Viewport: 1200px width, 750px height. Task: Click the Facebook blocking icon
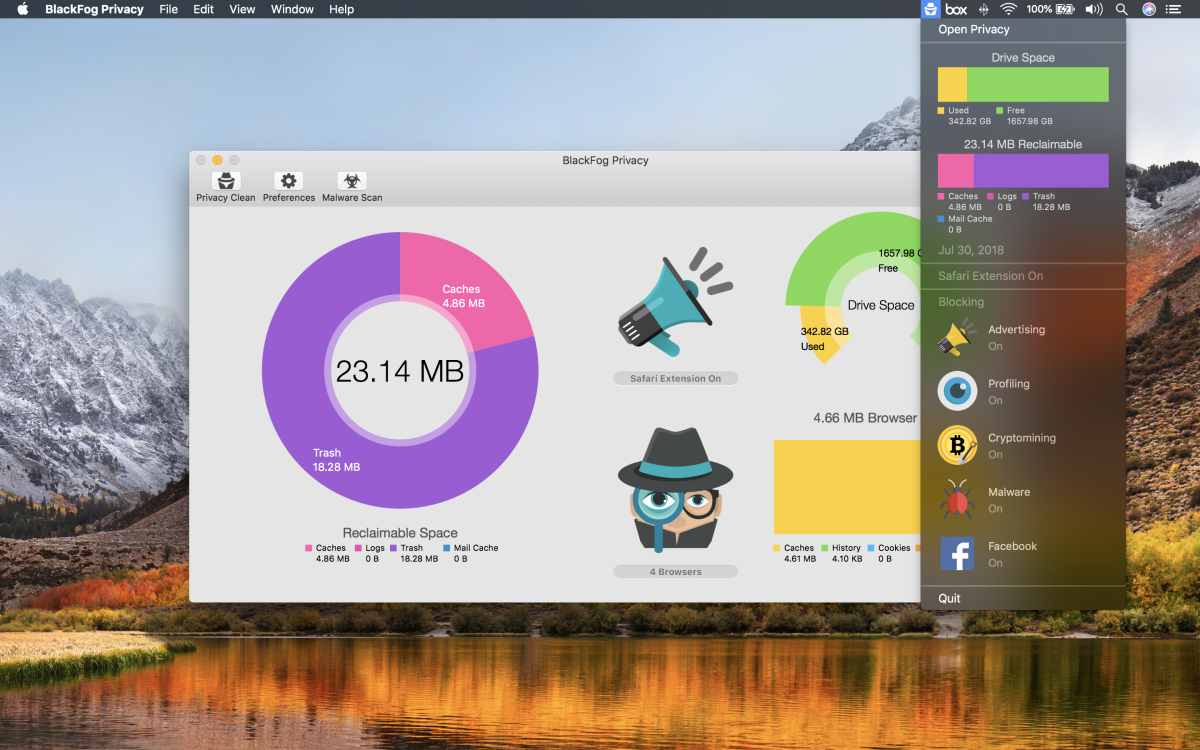click(957, 553)
